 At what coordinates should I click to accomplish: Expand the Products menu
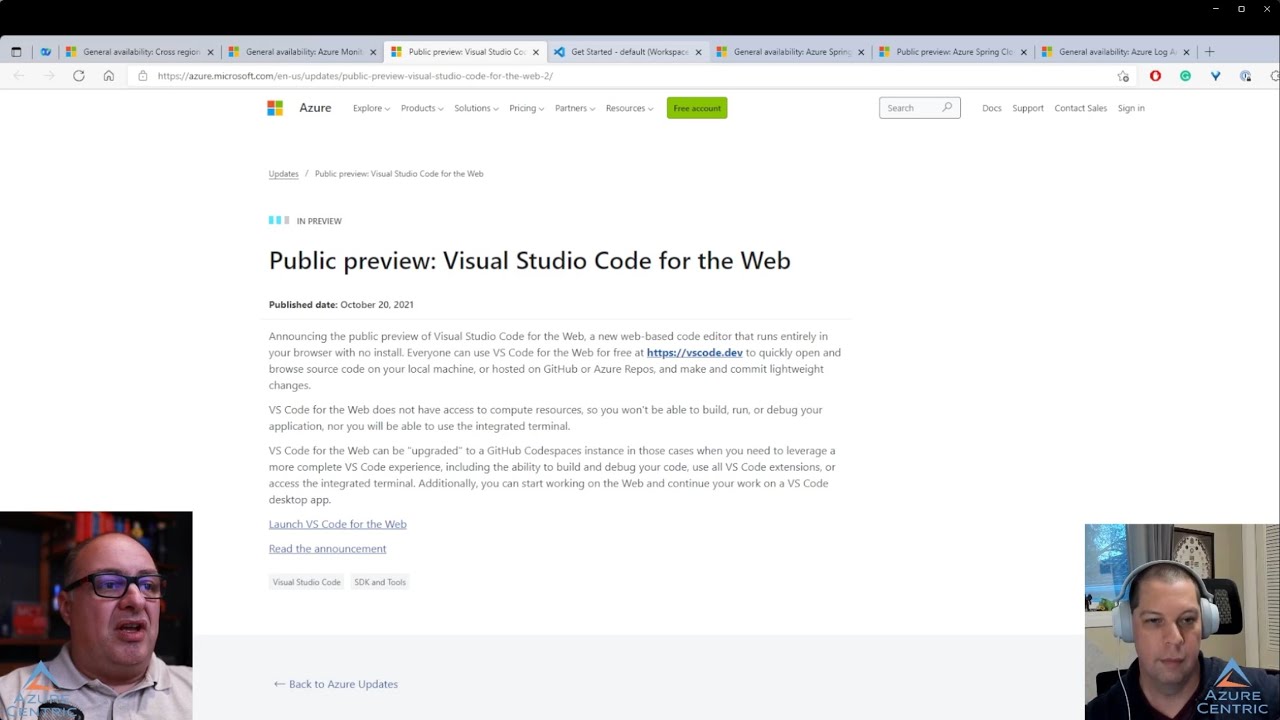(422, 108)
